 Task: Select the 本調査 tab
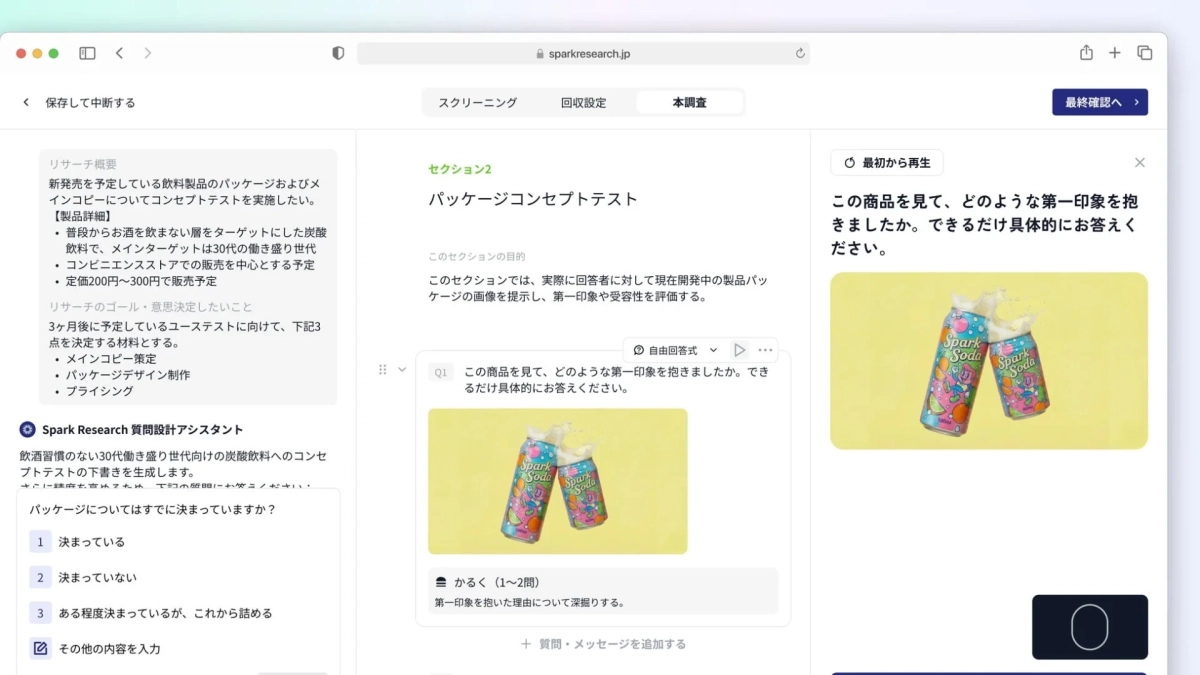coord(689,102)
